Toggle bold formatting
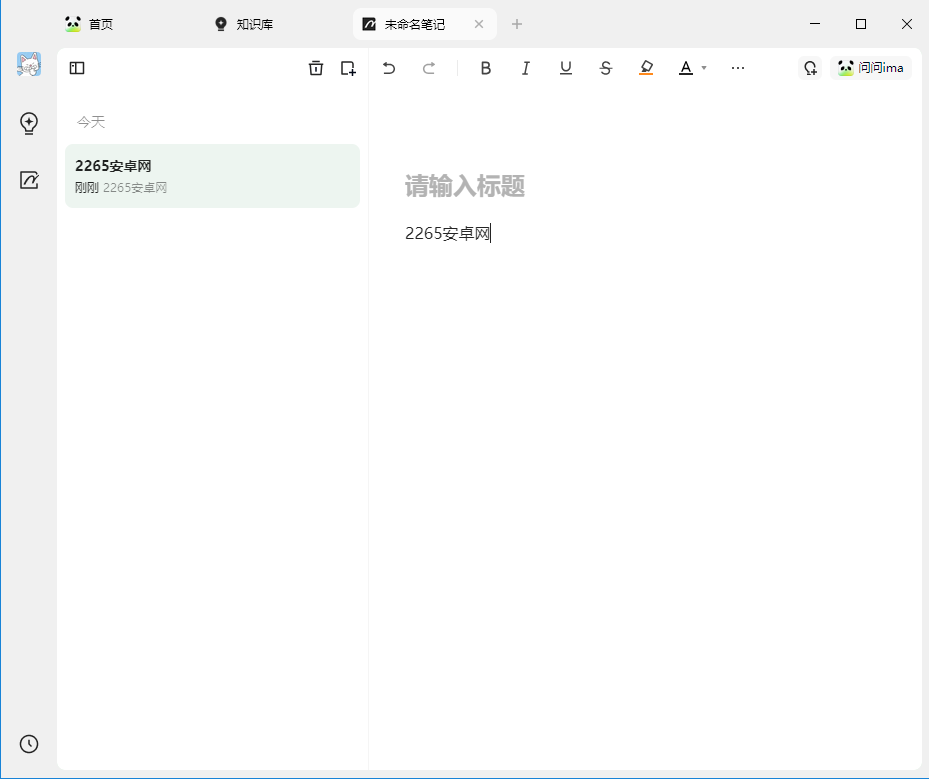 pyautogui.click(x=486, y=68)
